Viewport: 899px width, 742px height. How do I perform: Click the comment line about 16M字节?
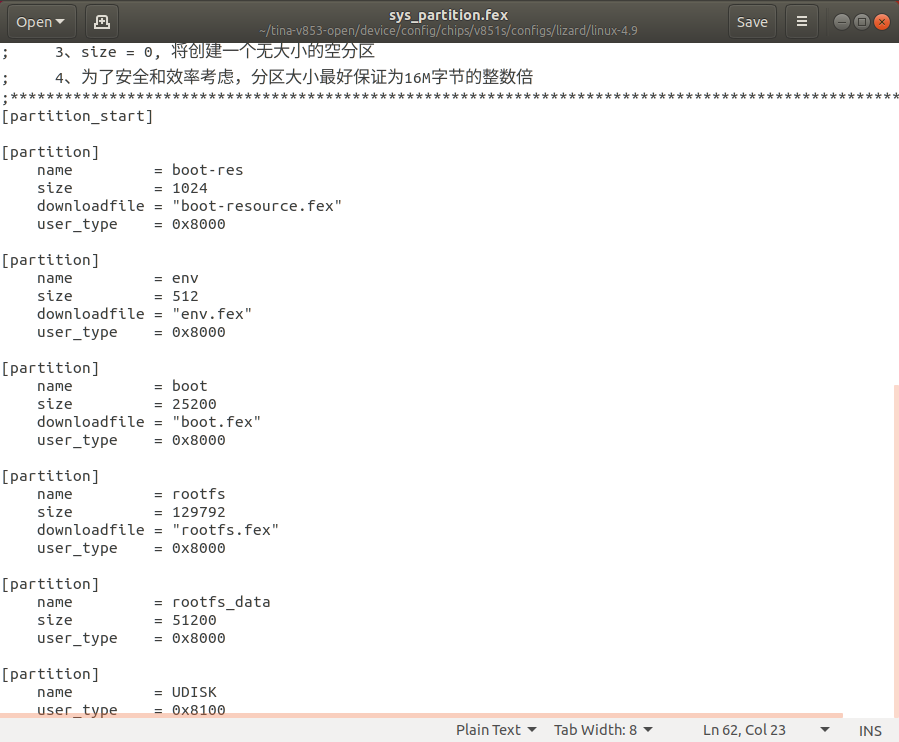268,76
